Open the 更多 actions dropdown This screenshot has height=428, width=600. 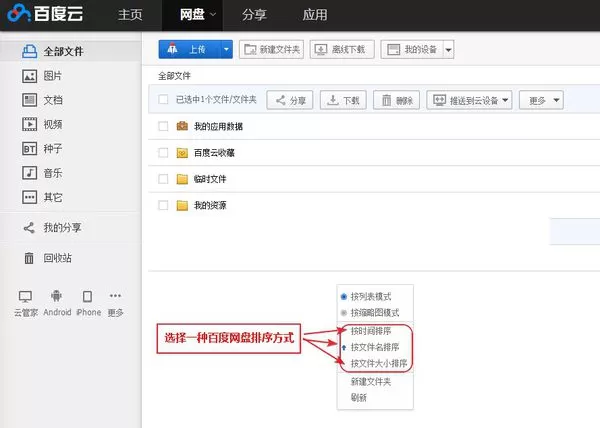click(x=541, y=100)
